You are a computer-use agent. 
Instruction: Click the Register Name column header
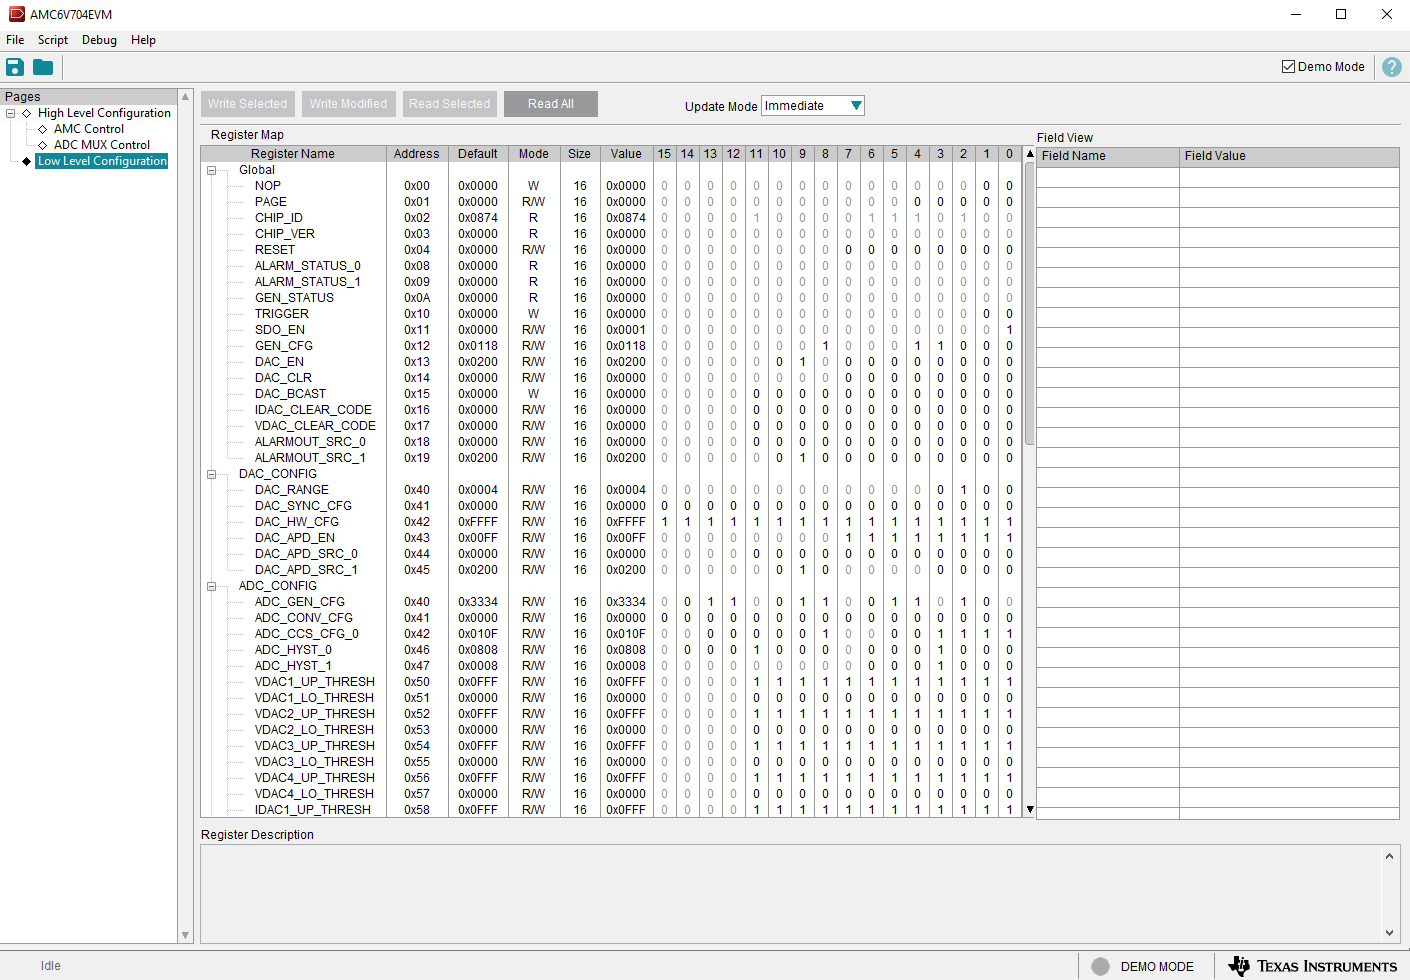coord(293,154)
